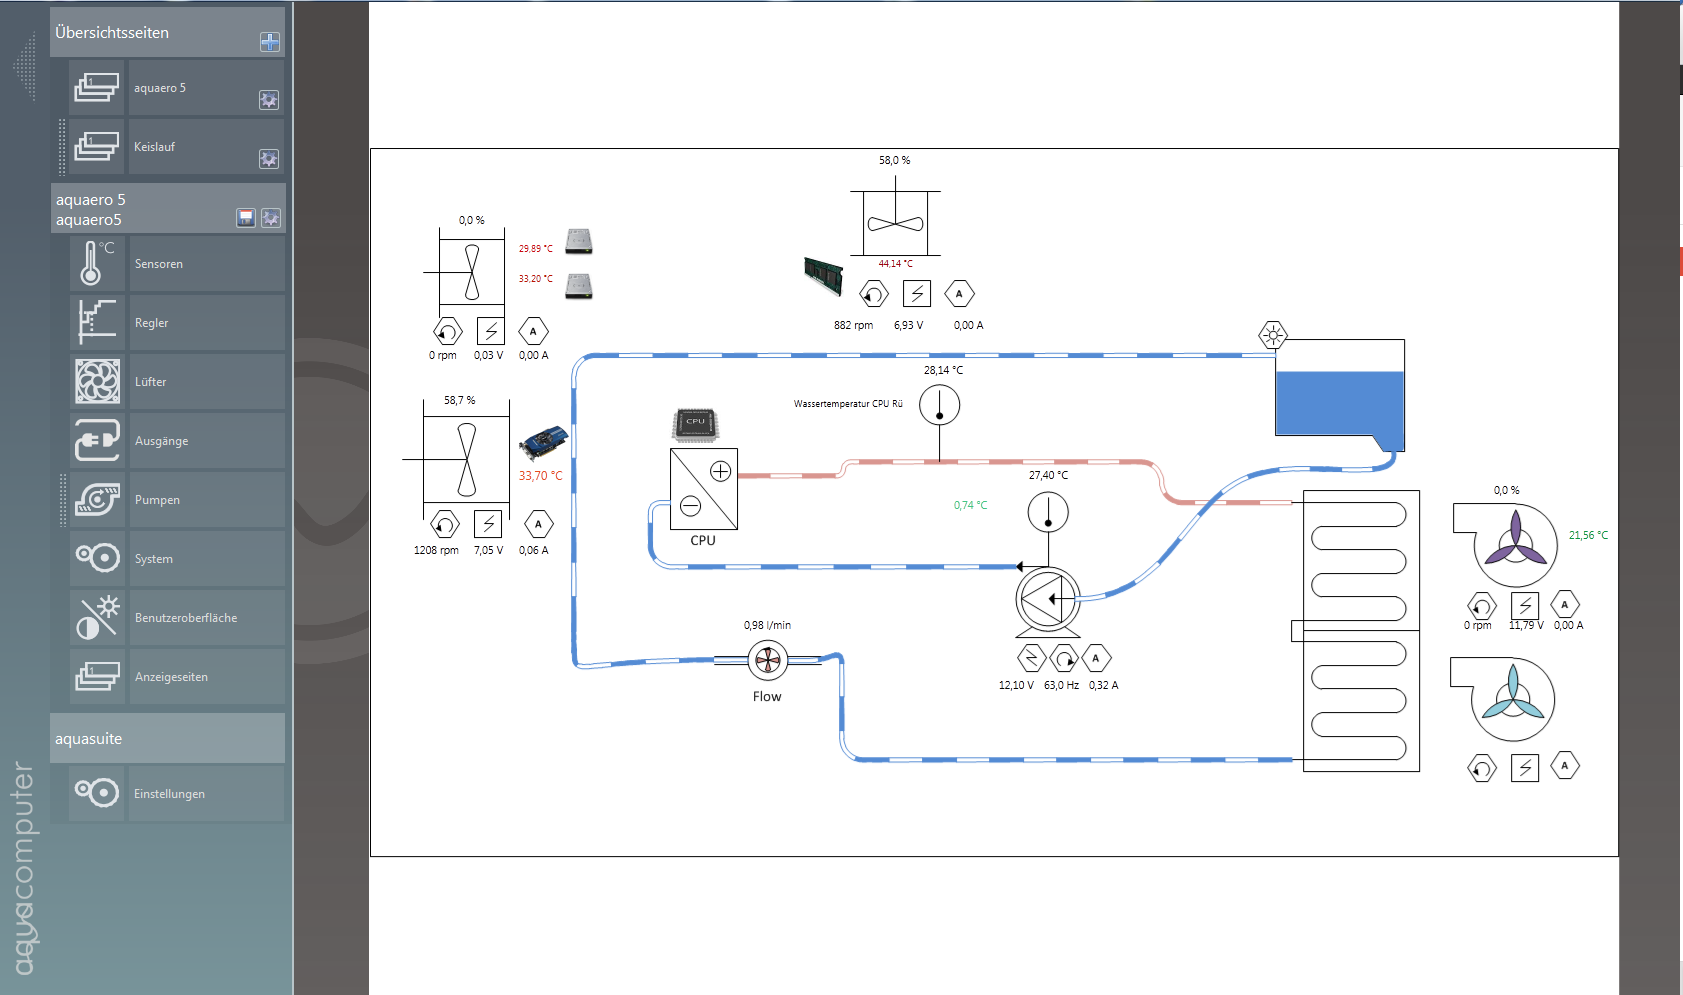Click the rpm hexagon icon above 882 rpm
This screenshot has height=995, width=1683.
coord(873,294)
